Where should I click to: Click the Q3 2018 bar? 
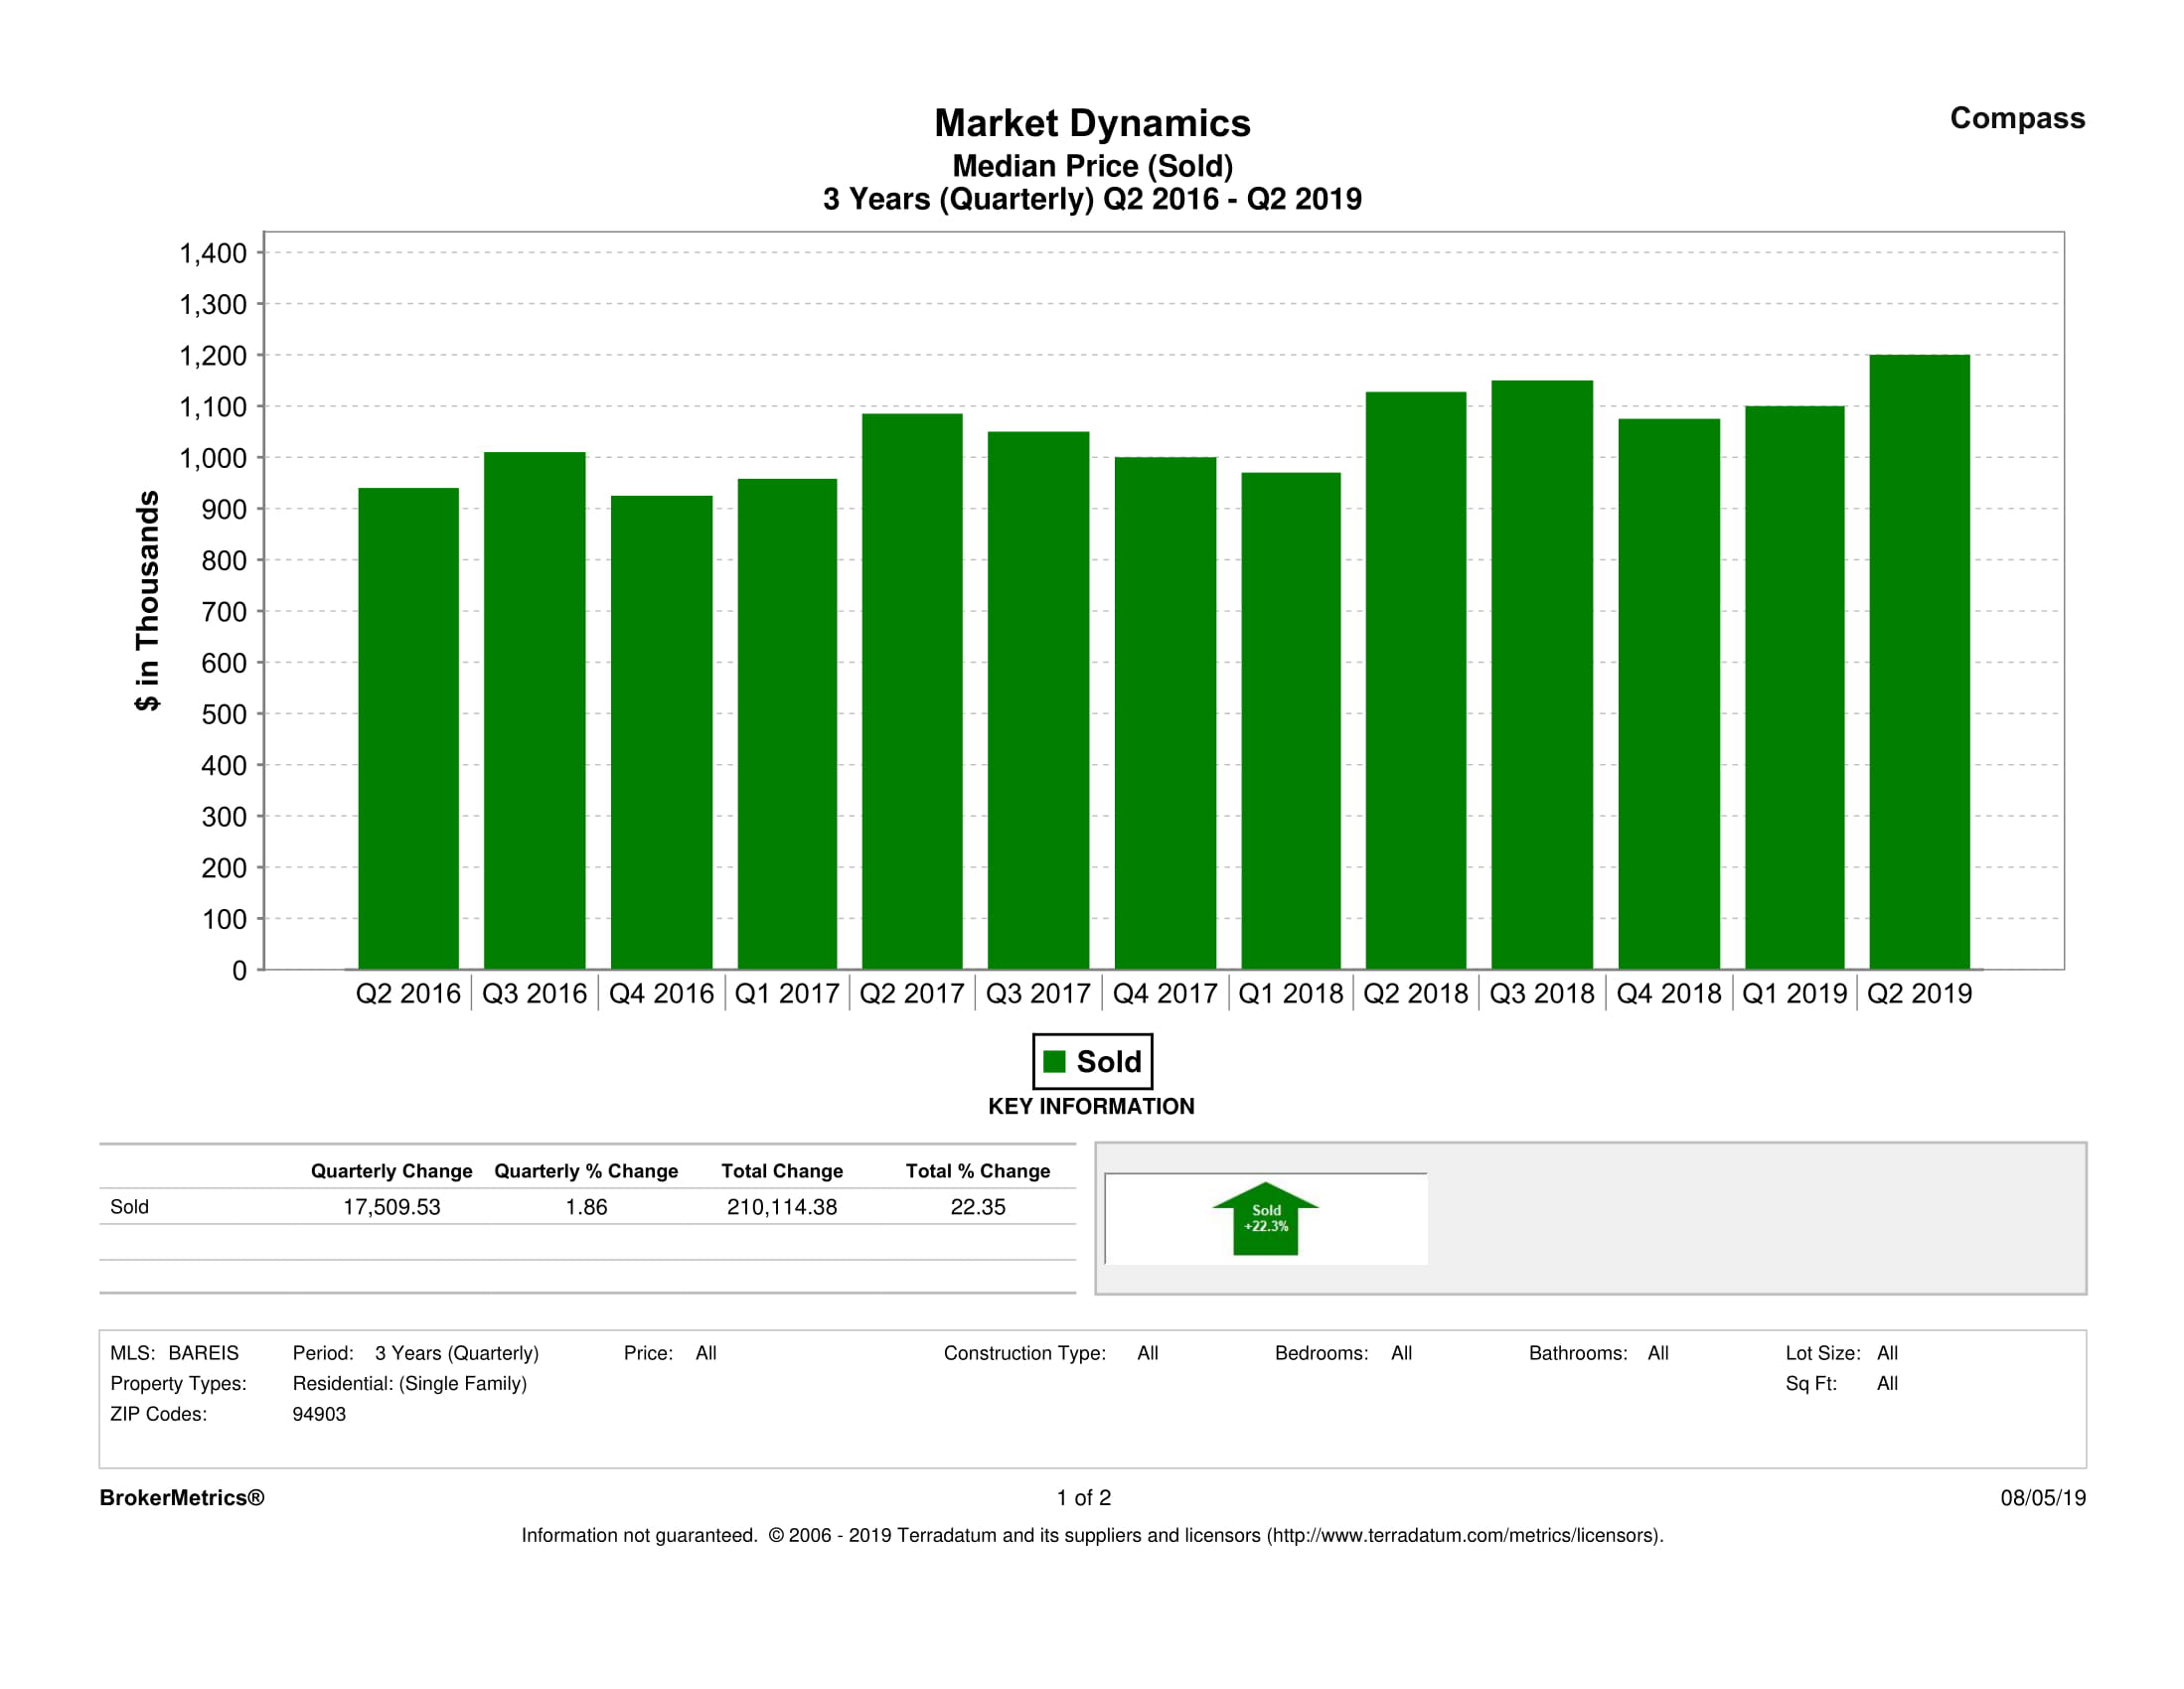click(1541, 675)
